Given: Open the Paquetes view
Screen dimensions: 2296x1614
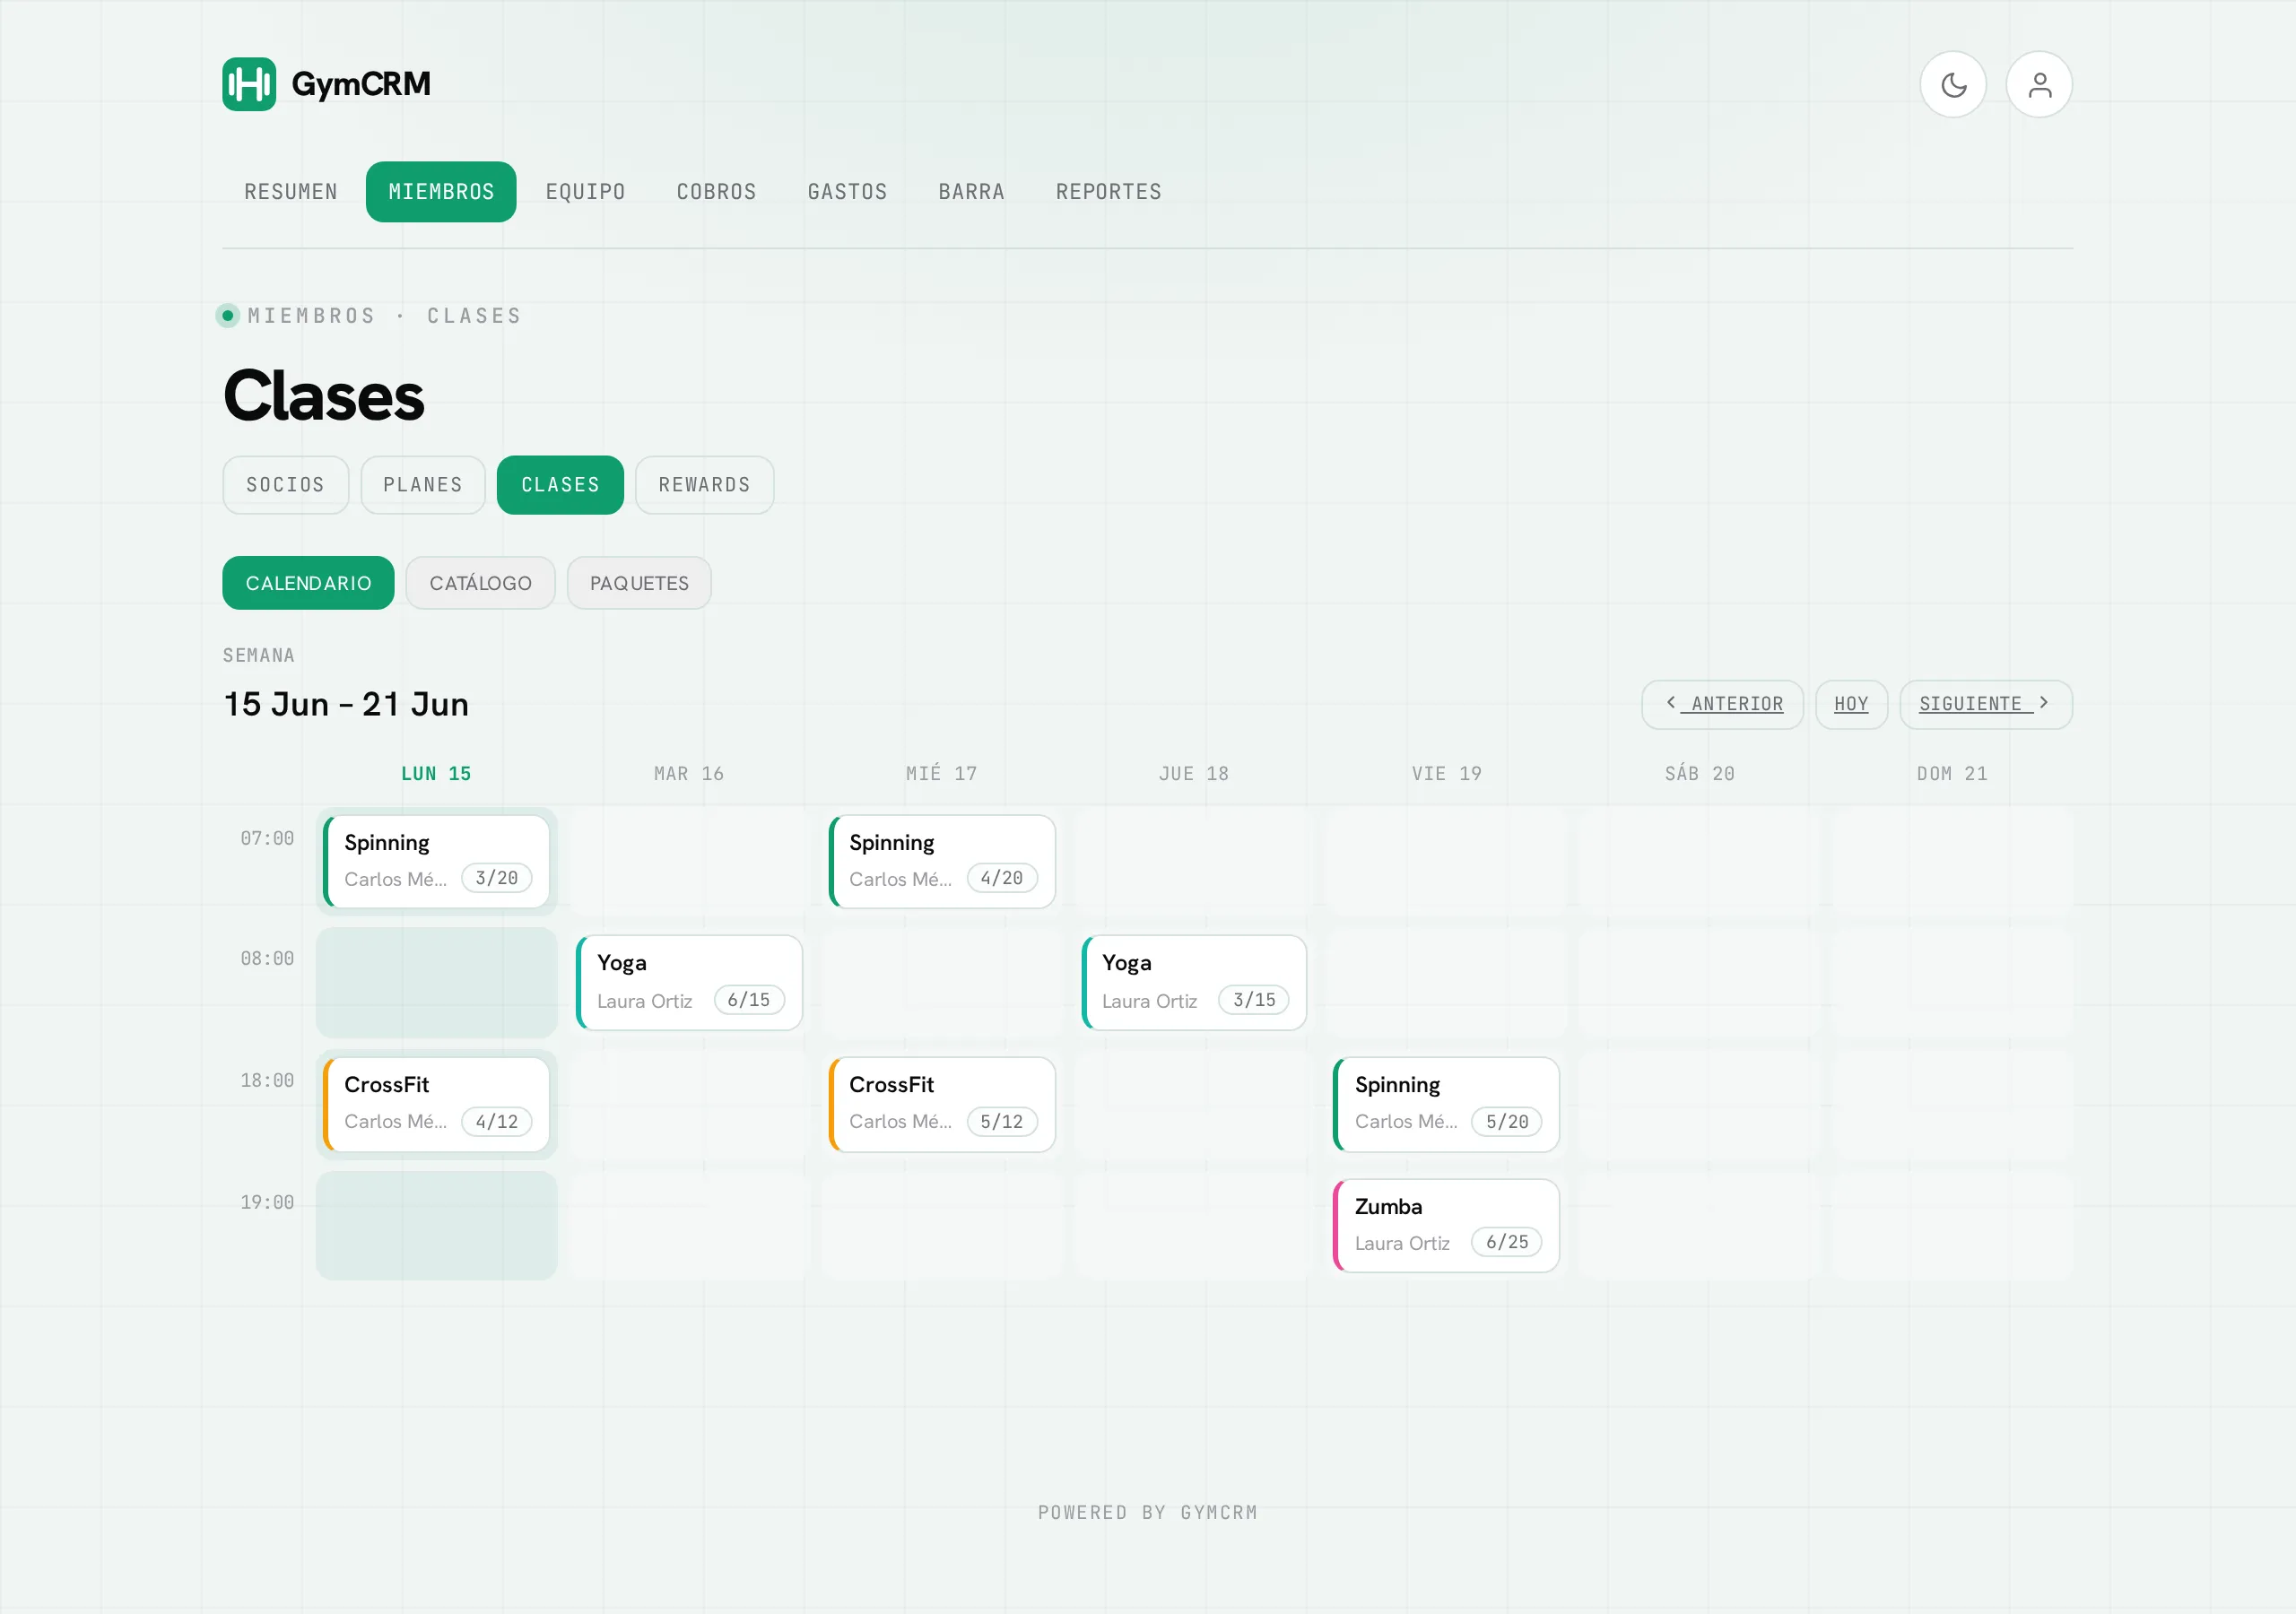Looking at the screenshot, I should (639, 583).
